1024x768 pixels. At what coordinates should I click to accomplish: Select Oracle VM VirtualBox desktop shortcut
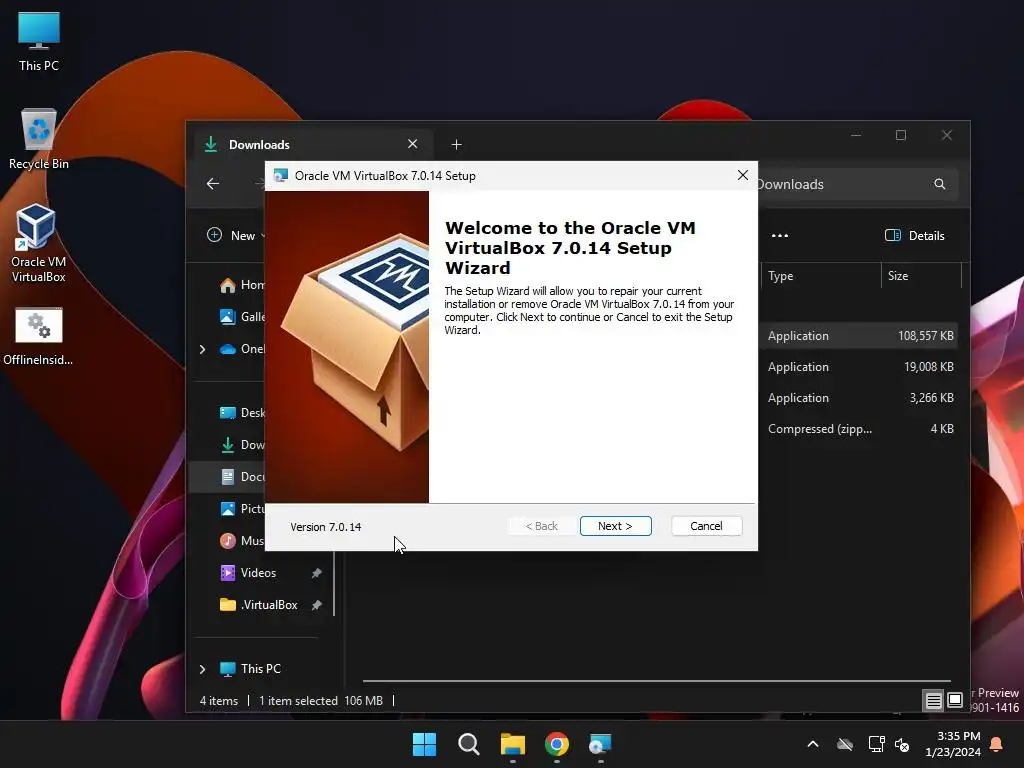(38, 243)
